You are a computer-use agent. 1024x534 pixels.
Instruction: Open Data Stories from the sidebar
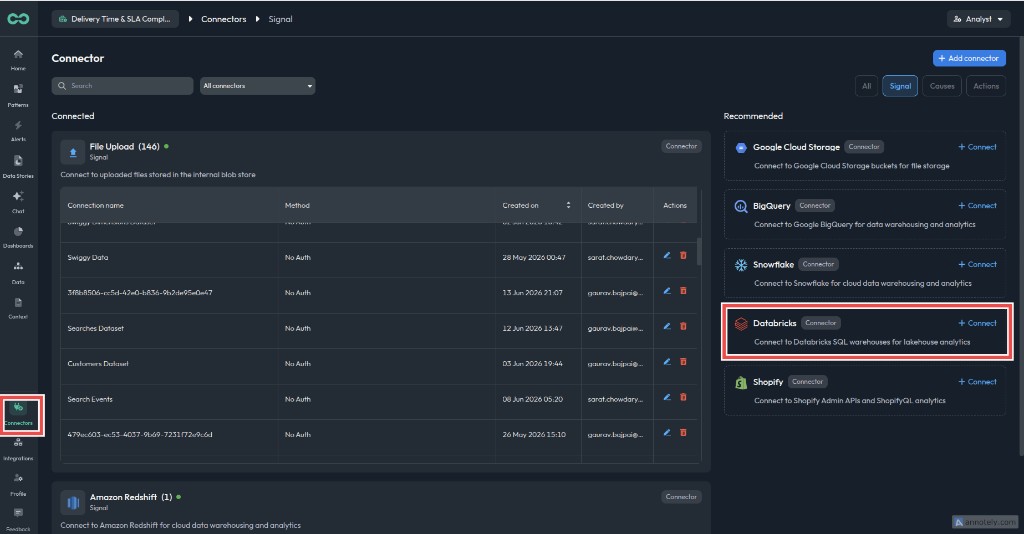click(18, 166)
